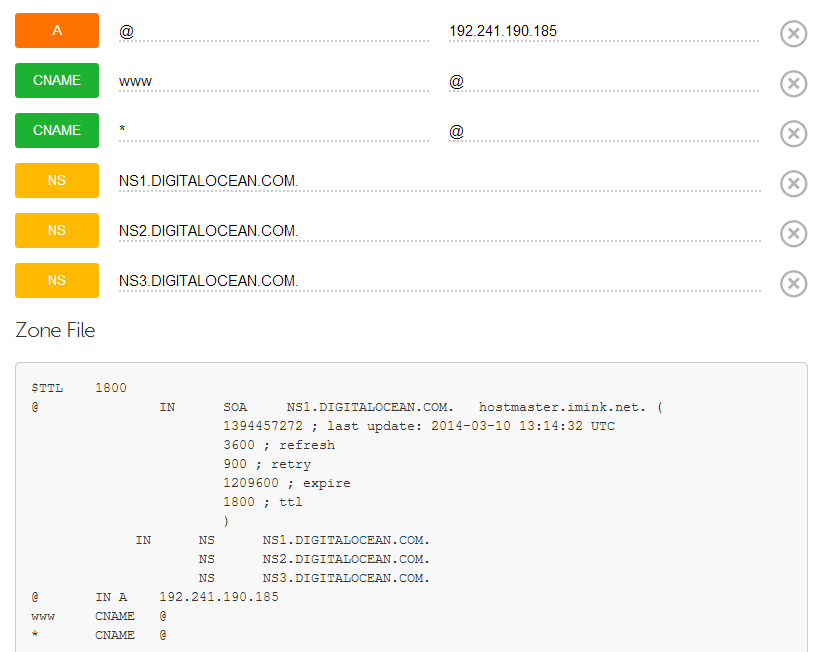Edit the www CNAME name field
The image size is (816, 652).
(x=273, y=81)
